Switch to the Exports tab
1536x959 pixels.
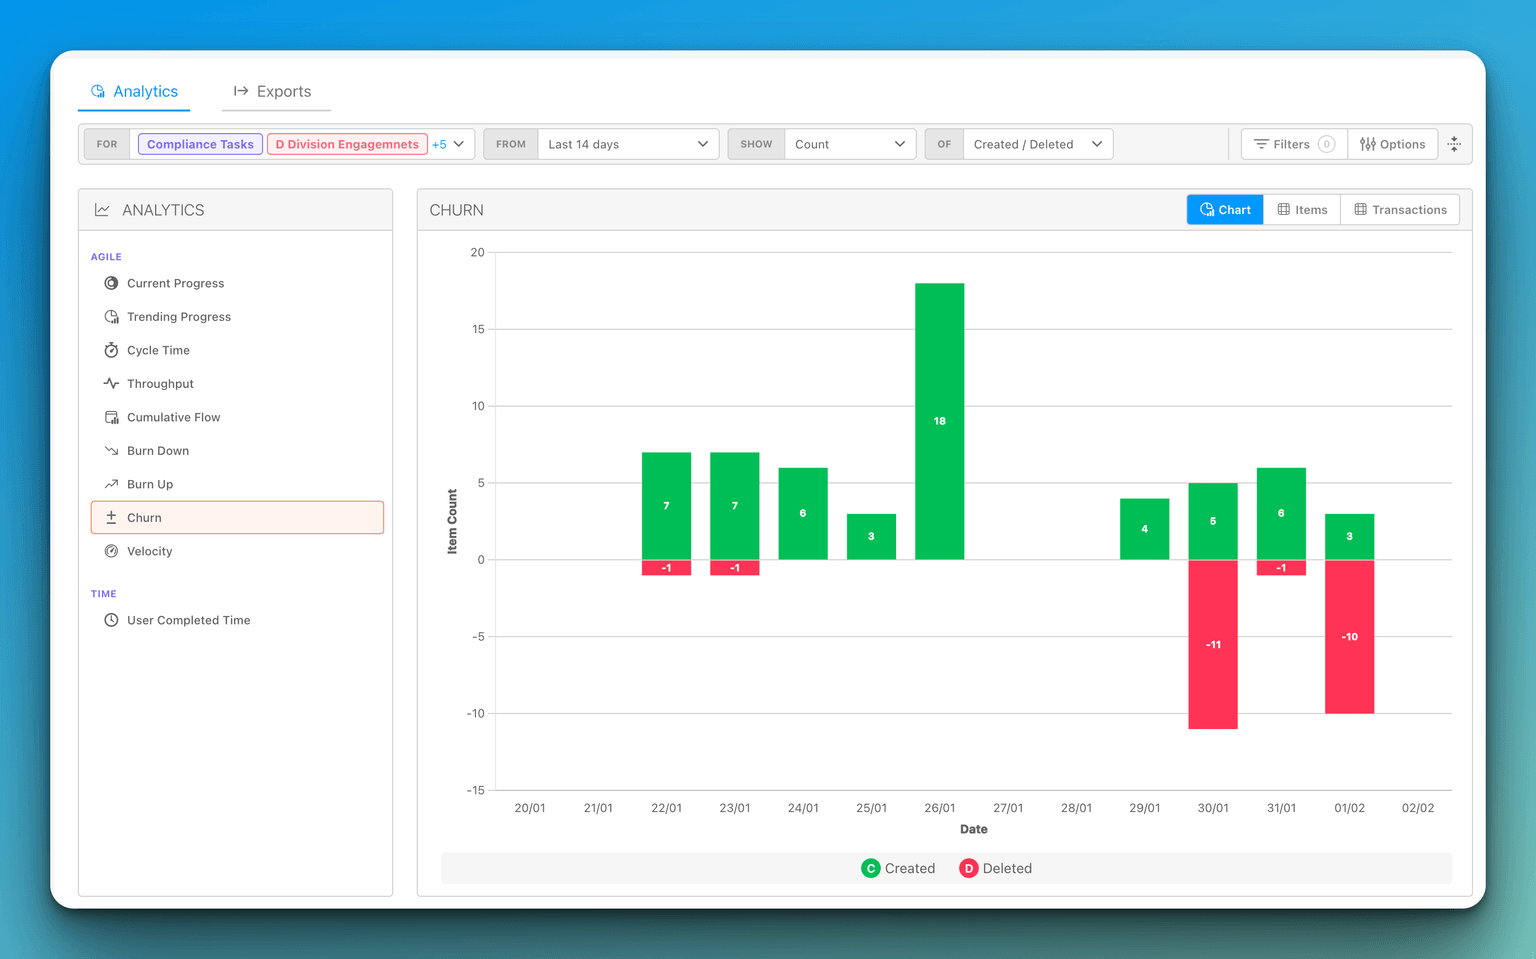[x=273, y=91]
